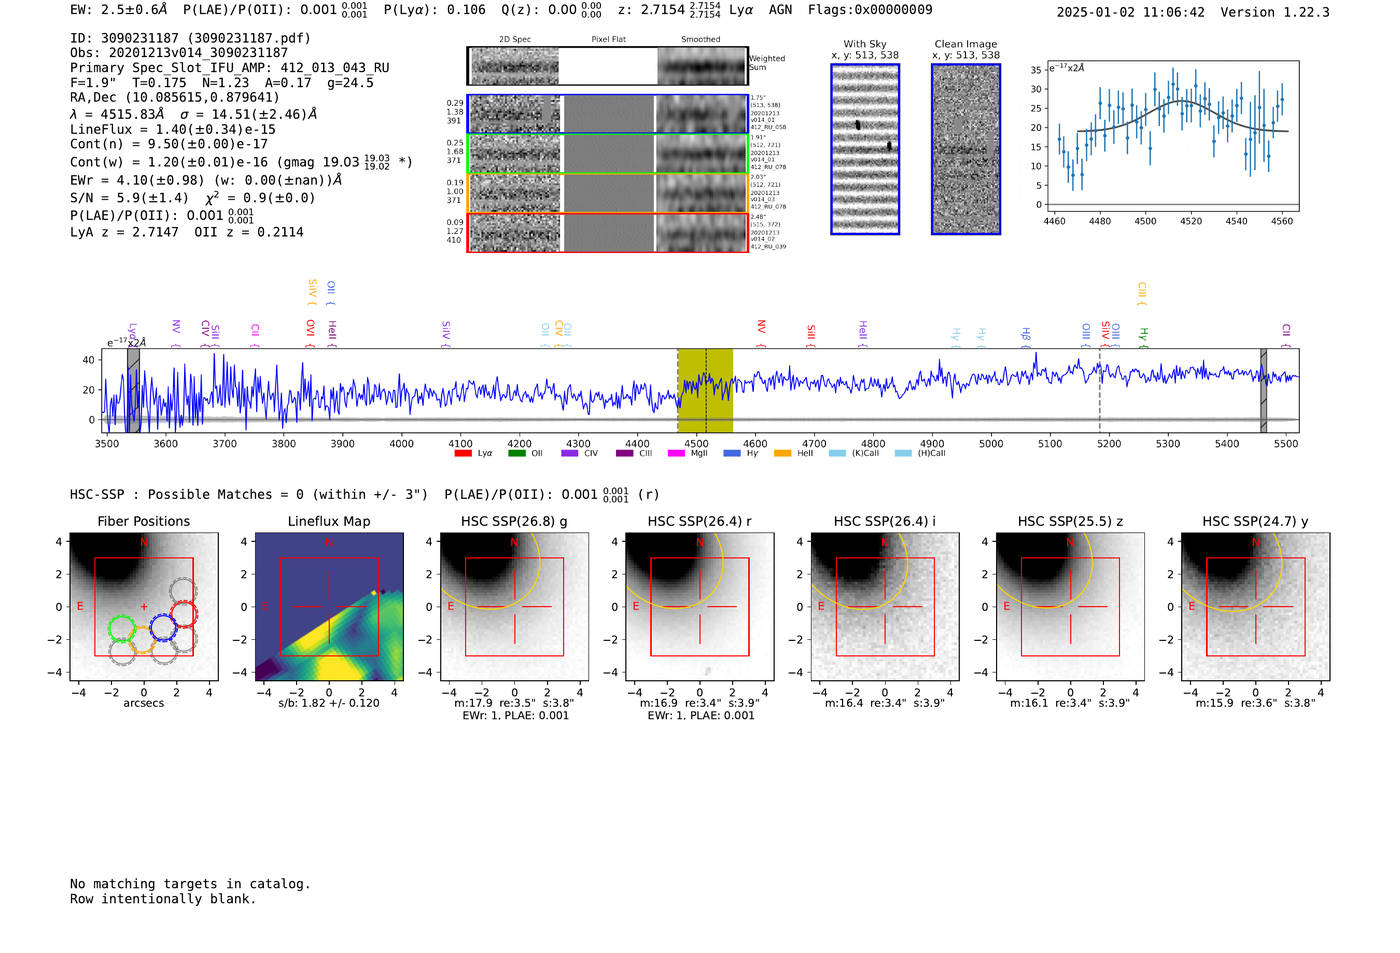Image resolution: width=1400 pixels, height=953 pixels.
Task: Click the blue fiber circle in Fiber Positions
Action: click(163, 627)
